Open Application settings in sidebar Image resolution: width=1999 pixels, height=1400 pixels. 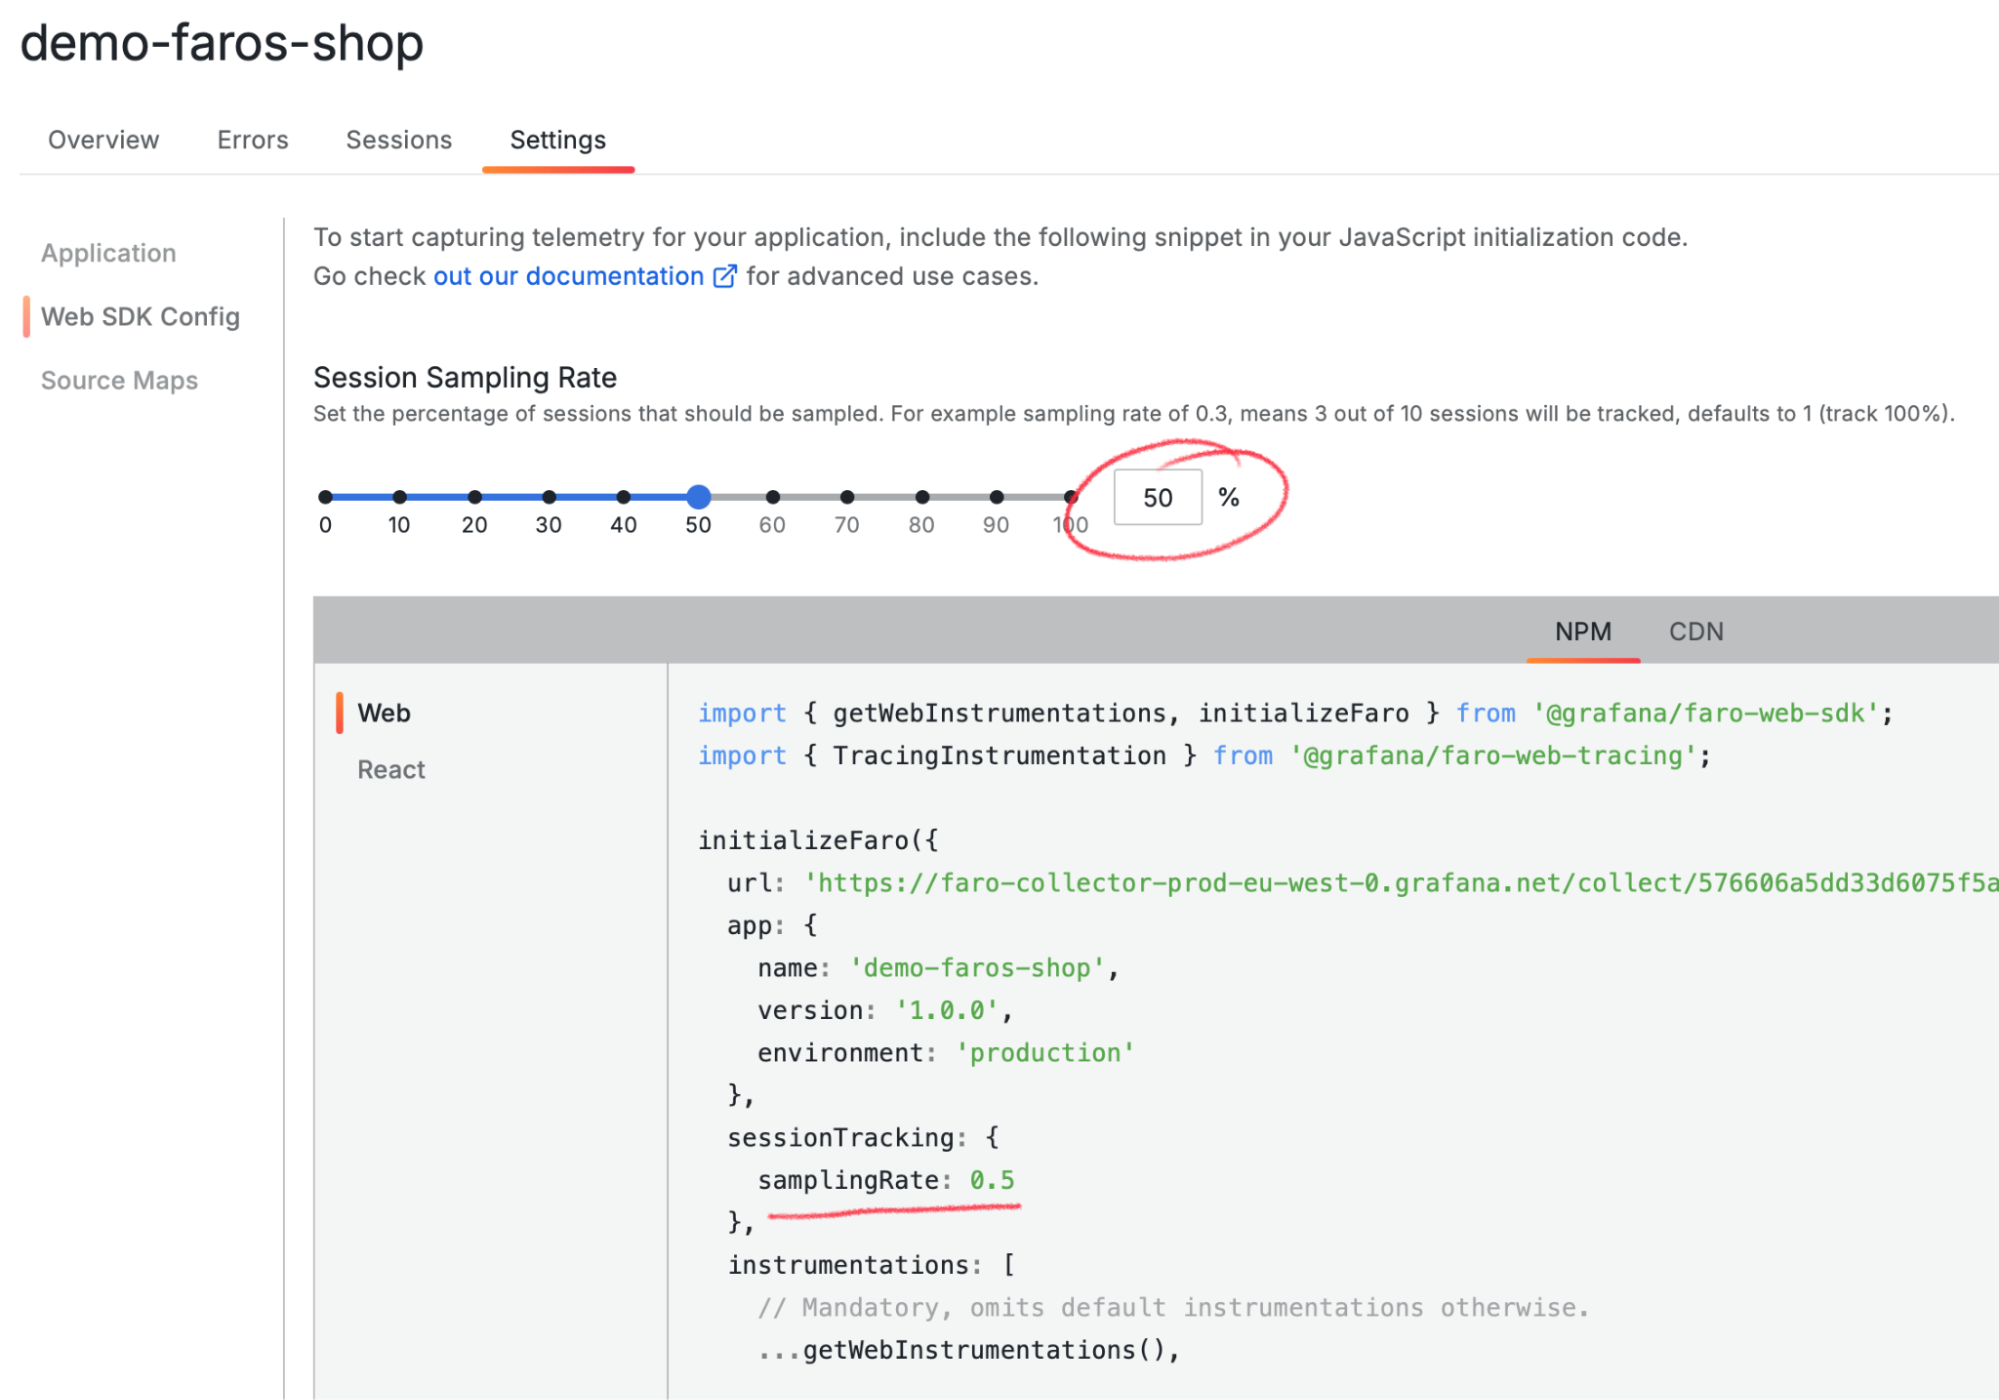click(x=108, y=253)
